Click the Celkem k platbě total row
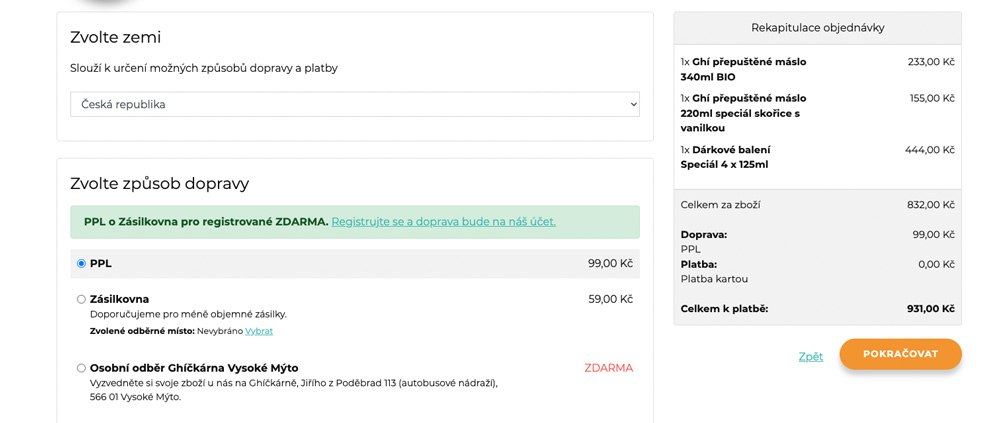 point(817,309)
